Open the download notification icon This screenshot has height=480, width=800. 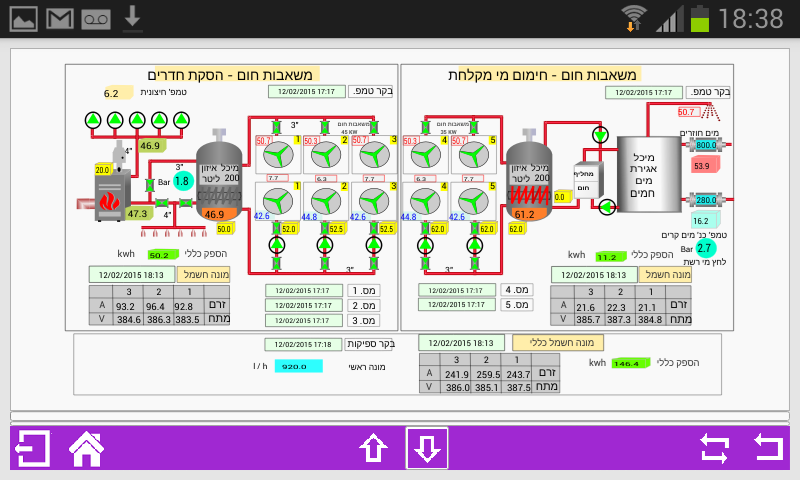coord(133,19)
